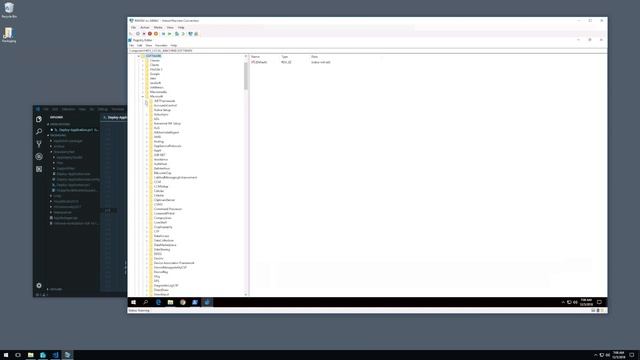The image size is (640, 360).
Task: Click the Checkpoint toolbar button
Action: coord(177,34)
